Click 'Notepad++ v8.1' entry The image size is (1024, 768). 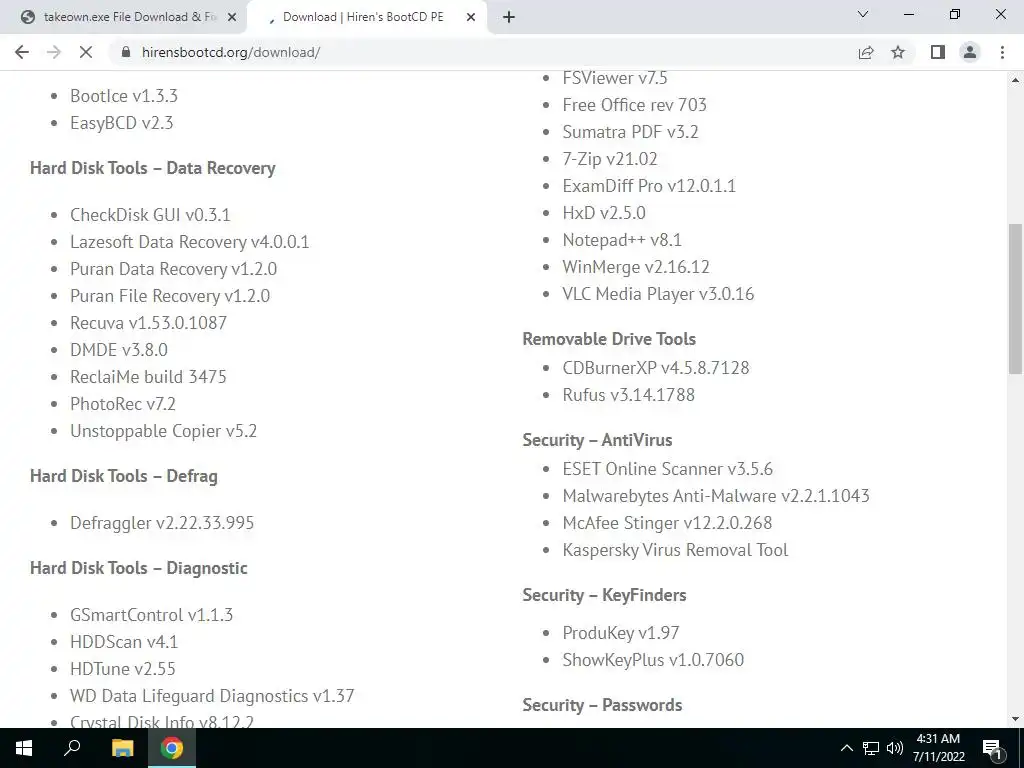[622, 240]
